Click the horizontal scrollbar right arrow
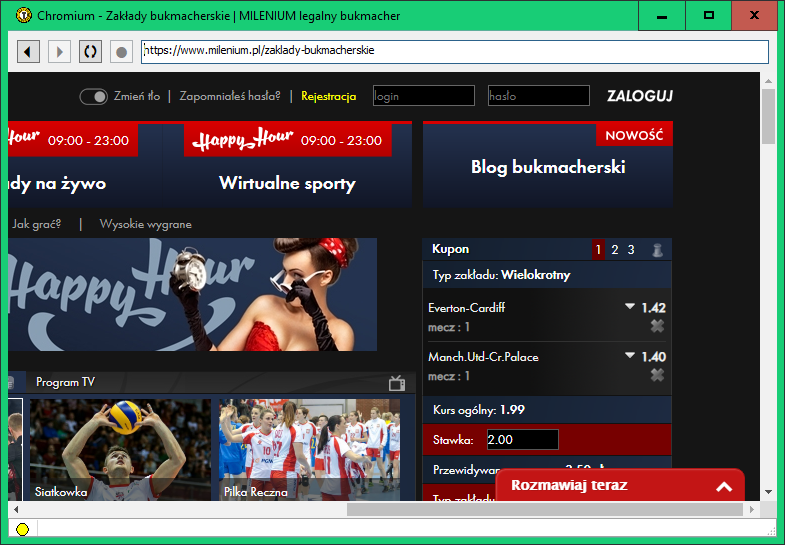The height and width of the screenshot is (545, 785). pos(751,509)
